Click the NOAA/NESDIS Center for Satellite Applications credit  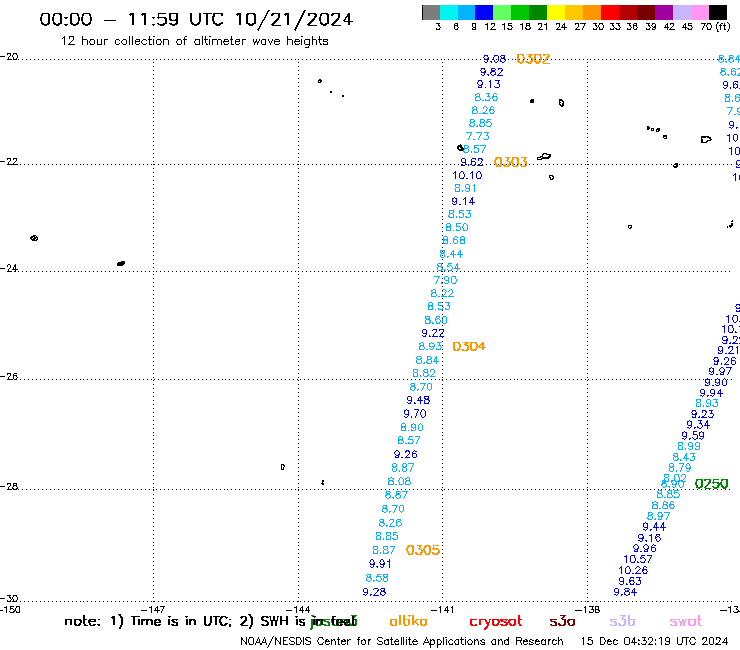point(402,641)
